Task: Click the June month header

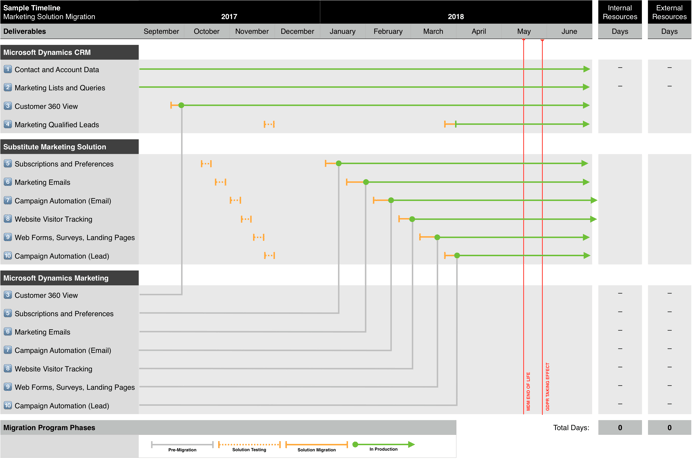Action: [569, 31]
